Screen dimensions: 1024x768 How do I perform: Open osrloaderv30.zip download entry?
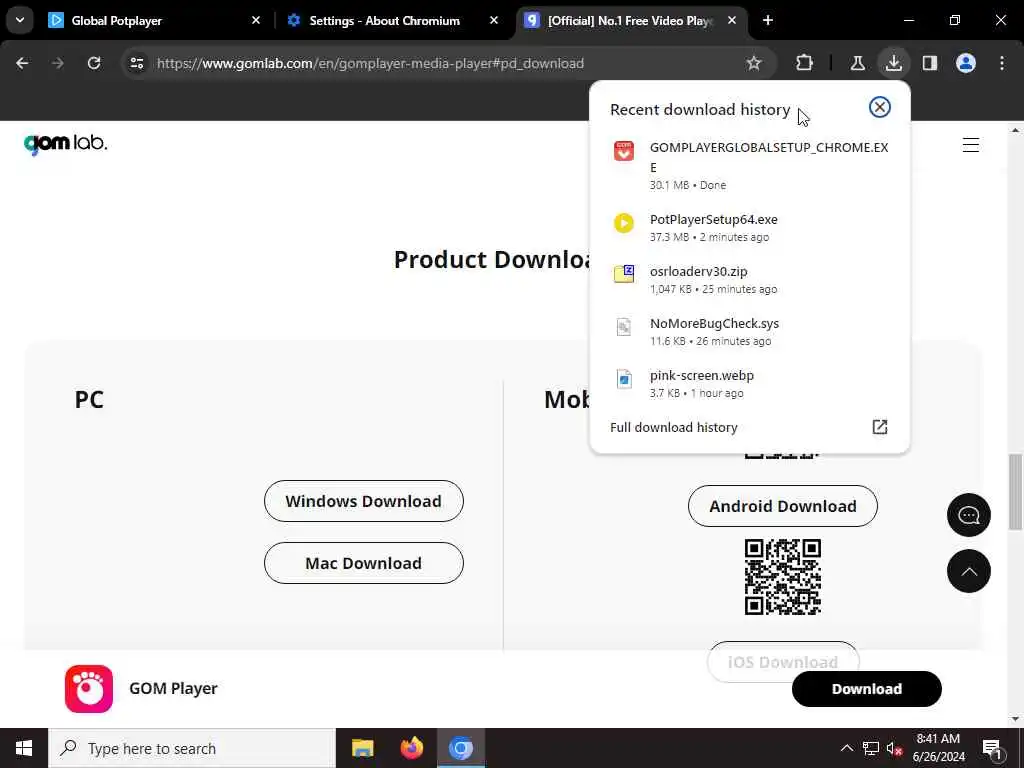click(x=750, y=279)
